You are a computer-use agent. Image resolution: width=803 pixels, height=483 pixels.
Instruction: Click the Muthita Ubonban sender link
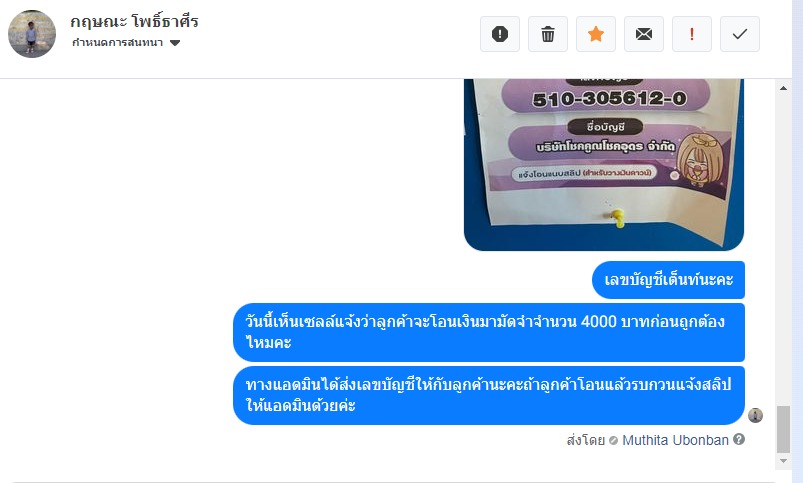point(675,440)
